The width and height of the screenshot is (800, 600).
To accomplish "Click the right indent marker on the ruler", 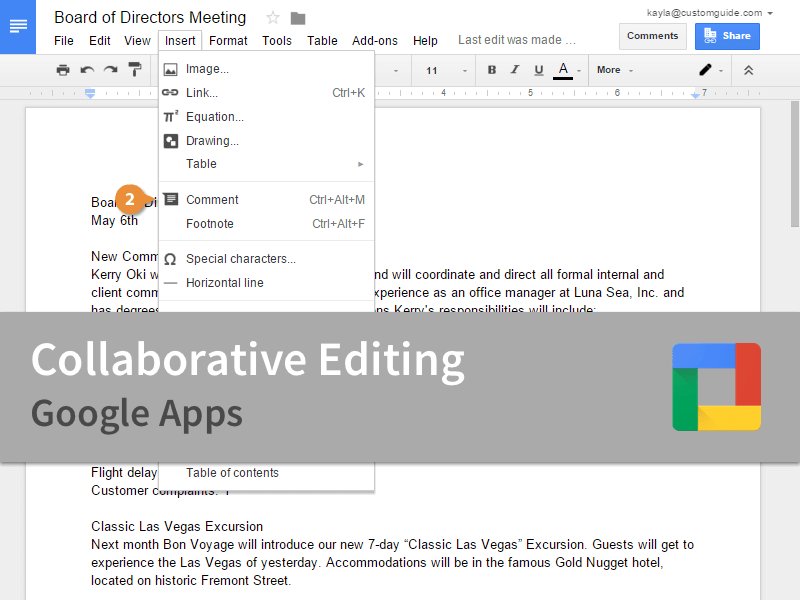I will click(695, 94).
